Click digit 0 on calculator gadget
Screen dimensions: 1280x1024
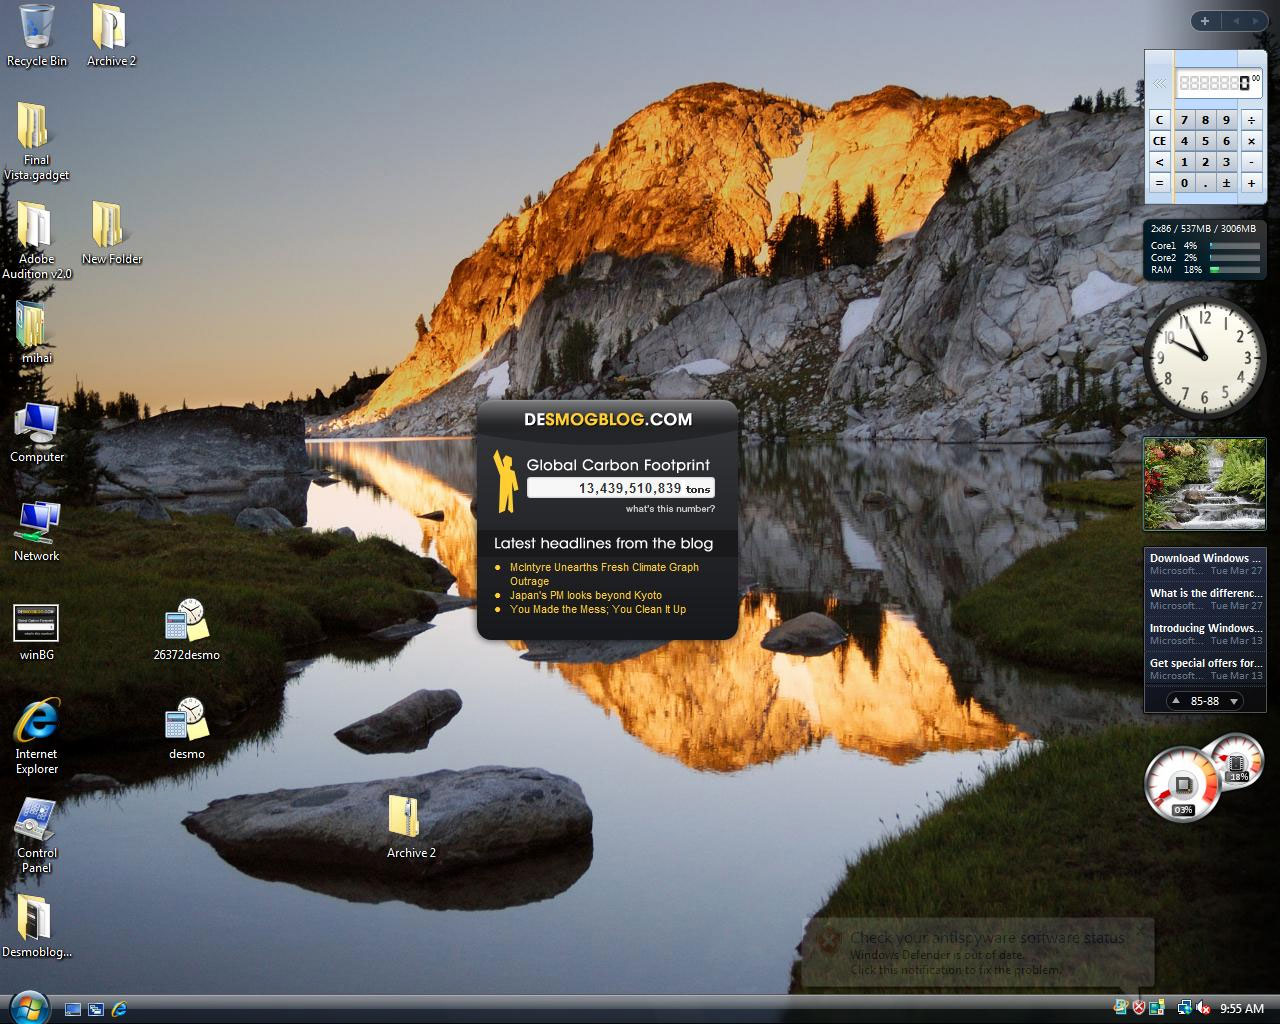[1184, 183]
